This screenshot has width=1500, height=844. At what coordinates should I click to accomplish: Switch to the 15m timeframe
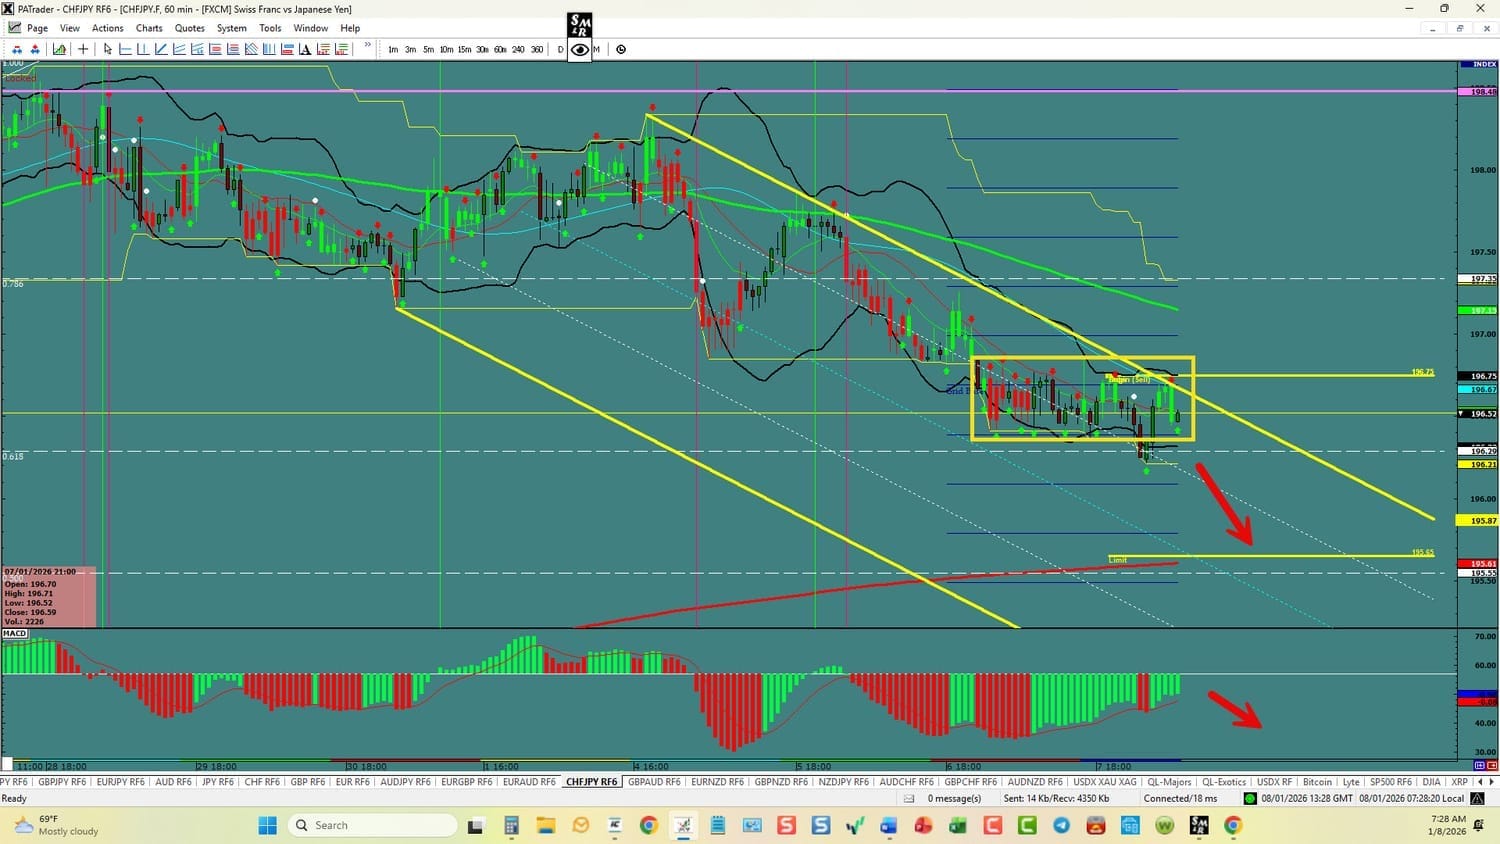pyautogui.click(x=464, y=49)
